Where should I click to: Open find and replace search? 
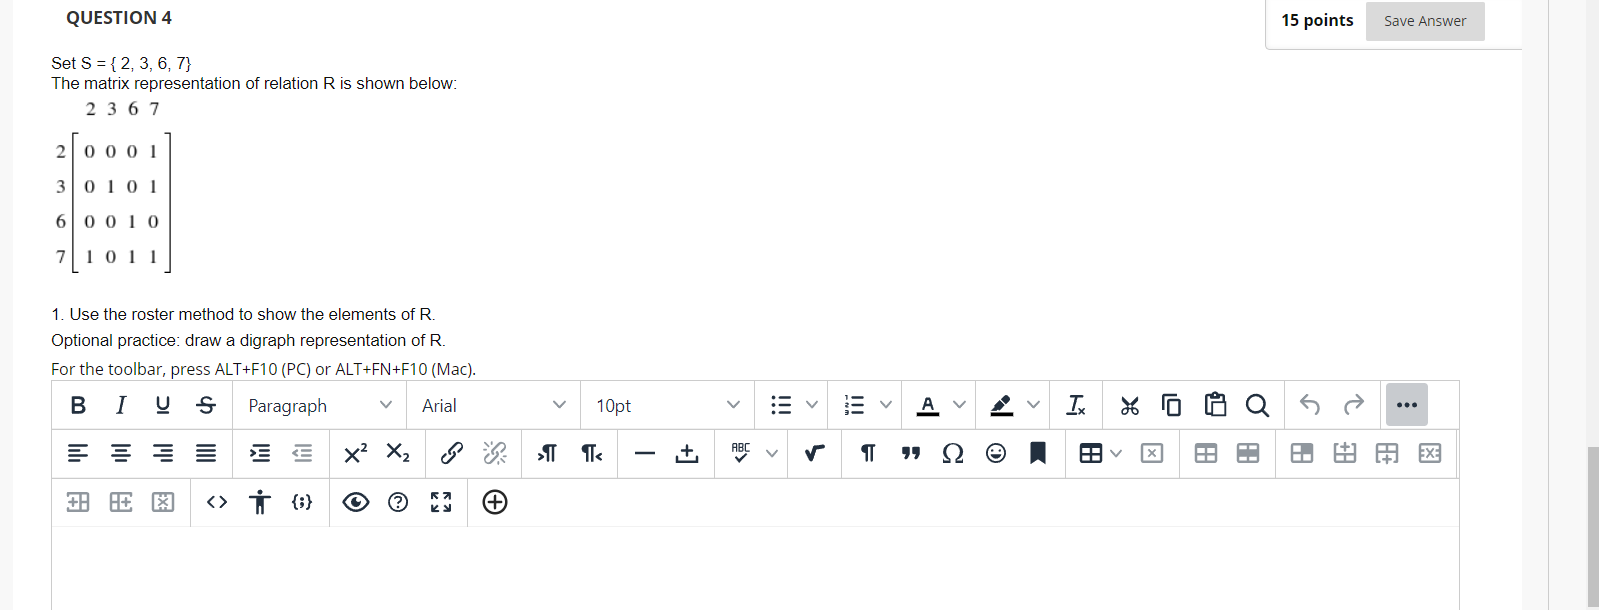1258,405
